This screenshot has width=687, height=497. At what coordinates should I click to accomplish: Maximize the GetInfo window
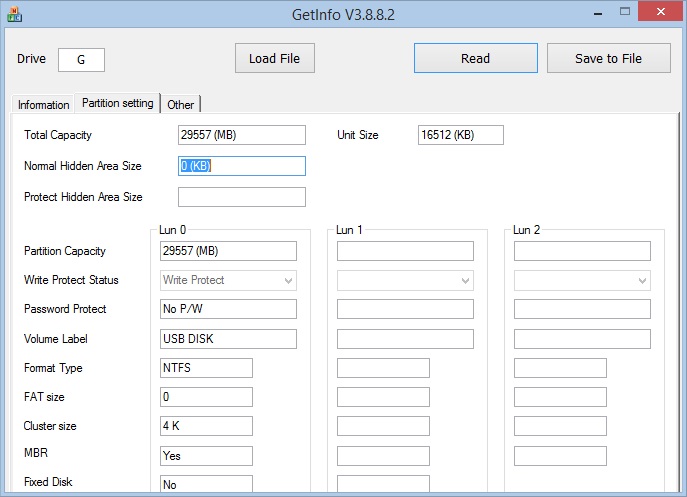click(x=625, y=11)
